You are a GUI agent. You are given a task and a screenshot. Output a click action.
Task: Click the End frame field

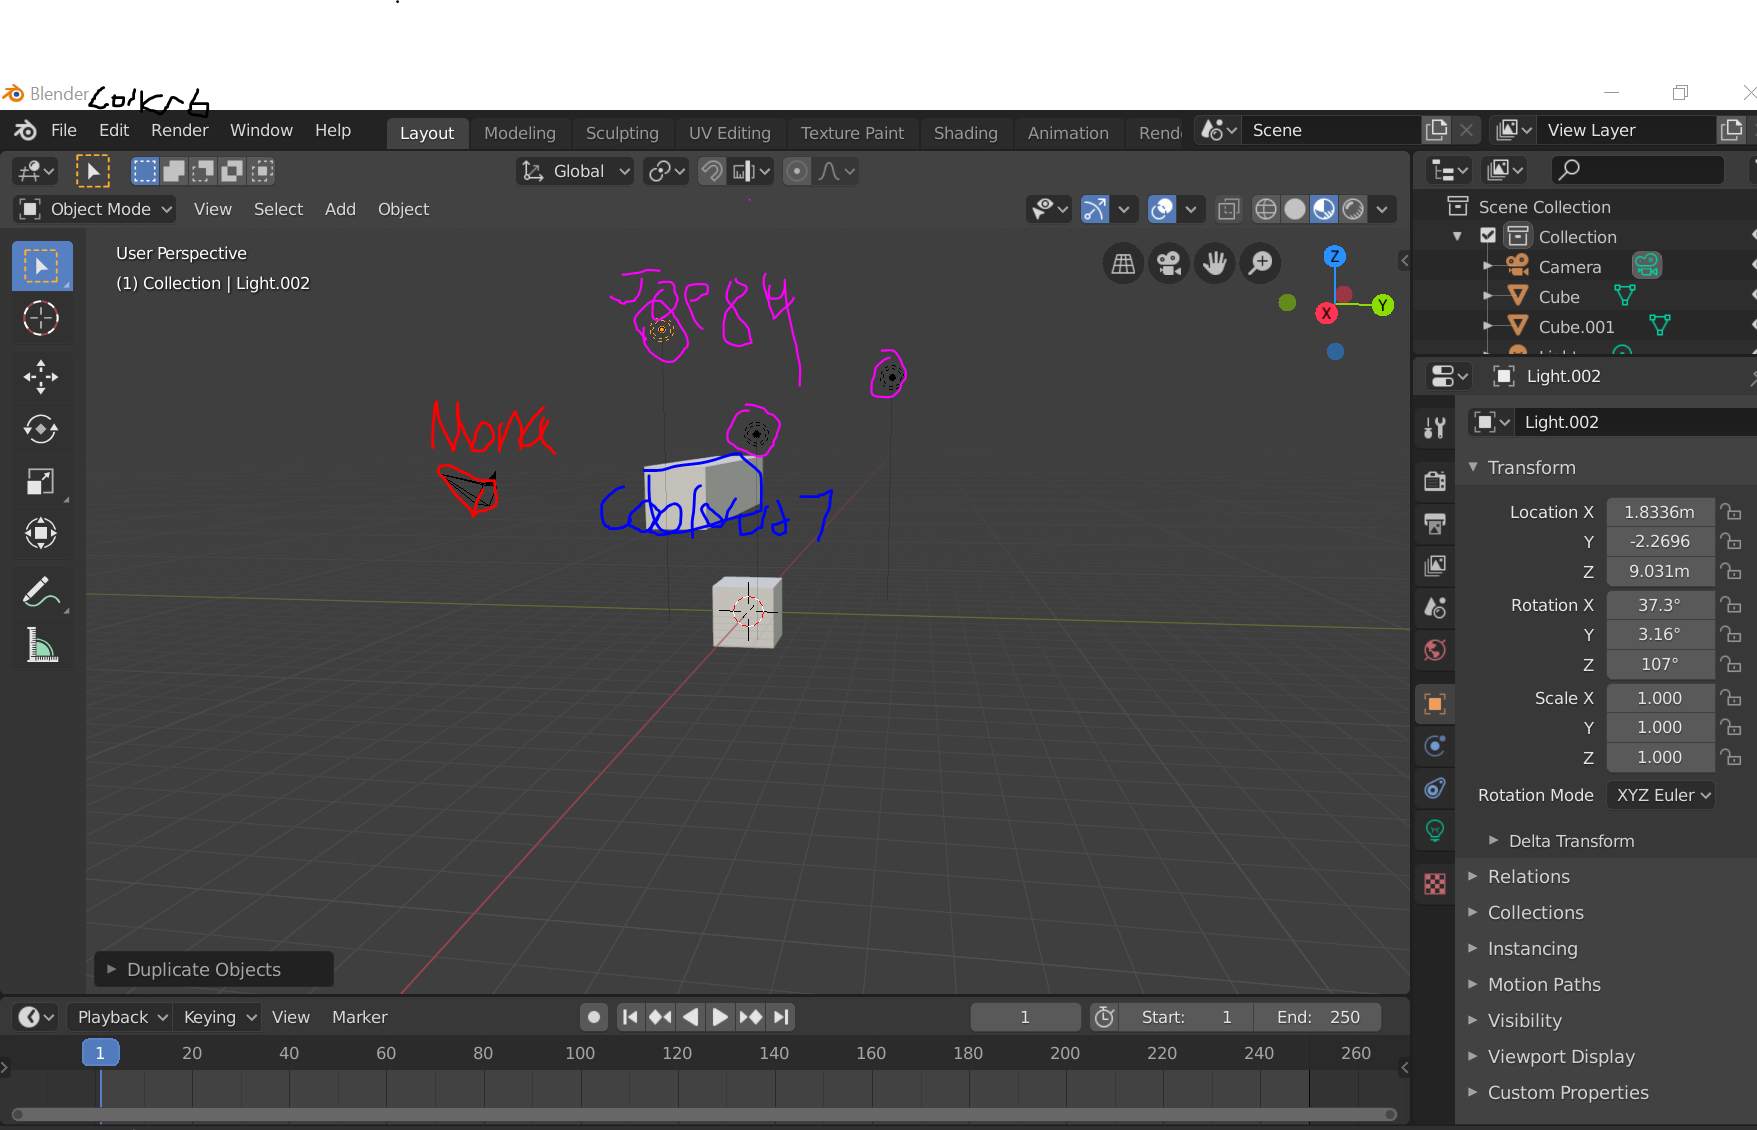click(1318, 1017)
